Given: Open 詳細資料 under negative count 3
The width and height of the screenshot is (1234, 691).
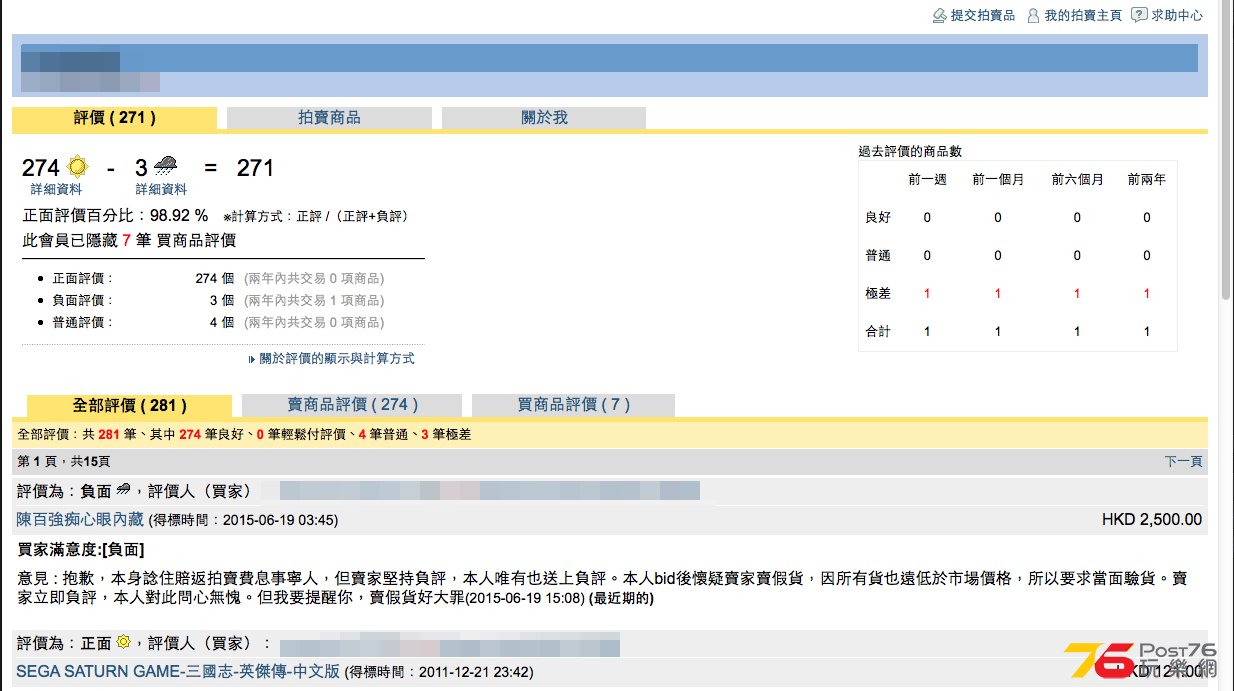Looking at the screenshot, I should (x=161, y=189).
